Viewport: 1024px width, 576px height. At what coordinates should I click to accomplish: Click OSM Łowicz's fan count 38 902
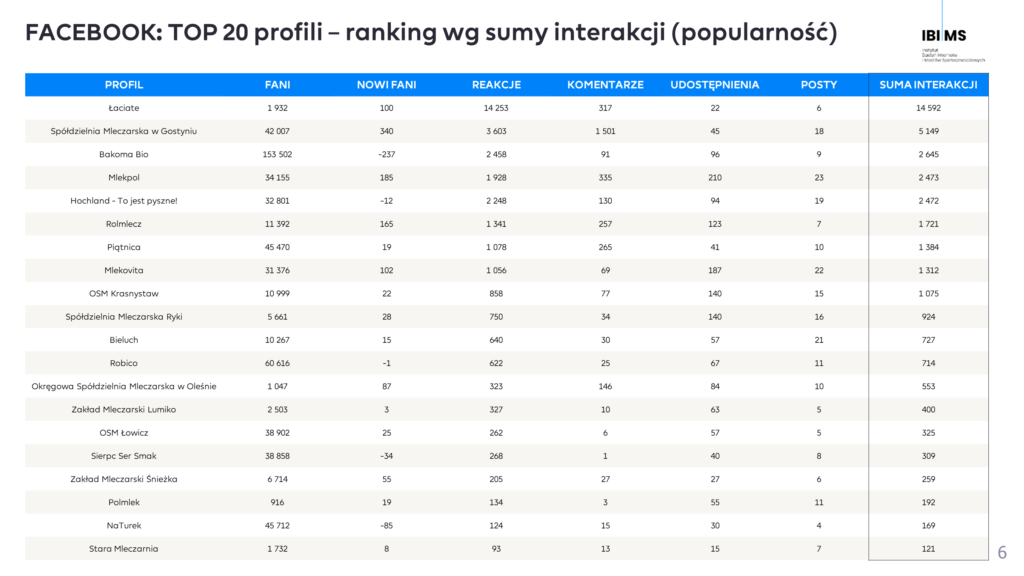[278, 432]
